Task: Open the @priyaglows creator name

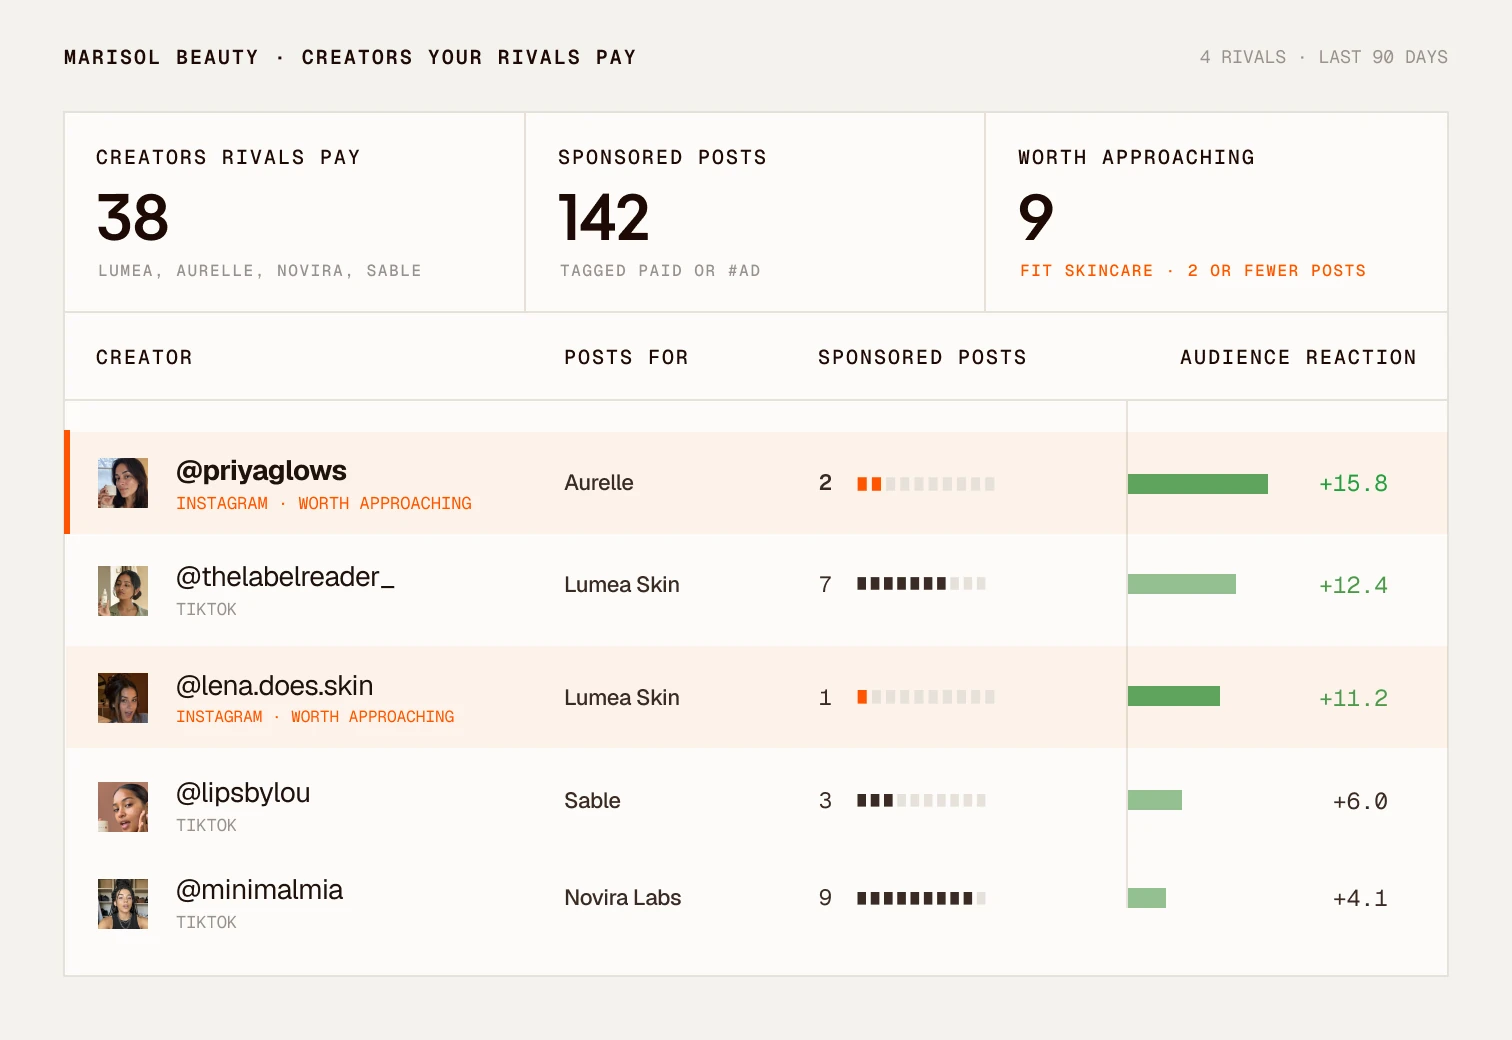Action: click(x=261, y=470)
